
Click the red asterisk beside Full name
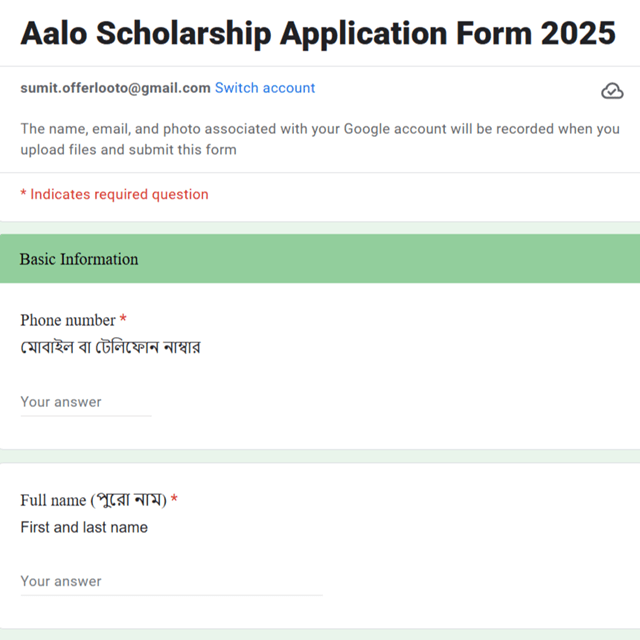pyautogui.click(x=174, y=498)
